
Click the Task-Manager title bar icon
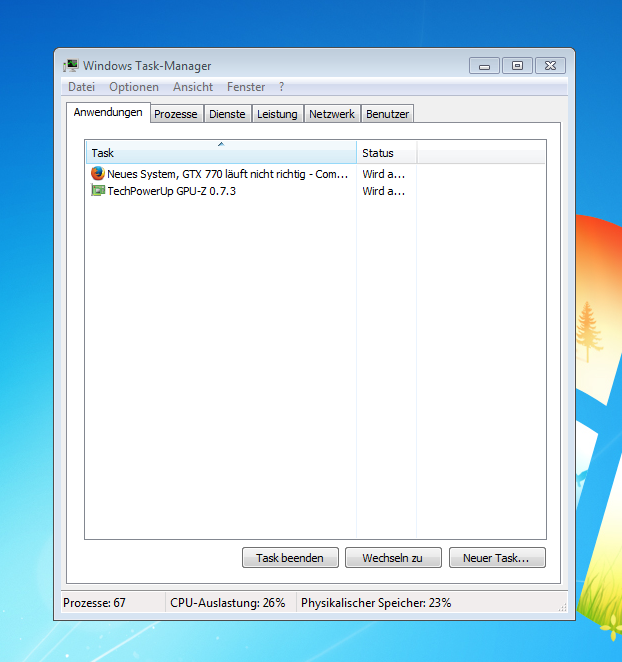point(71,66)
